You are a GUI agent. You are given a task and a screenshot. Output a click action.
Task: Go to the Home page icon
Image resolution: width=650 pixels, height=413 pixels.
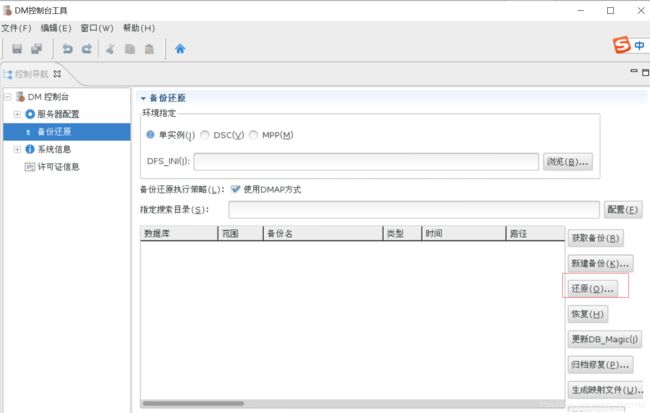[180, 49]
